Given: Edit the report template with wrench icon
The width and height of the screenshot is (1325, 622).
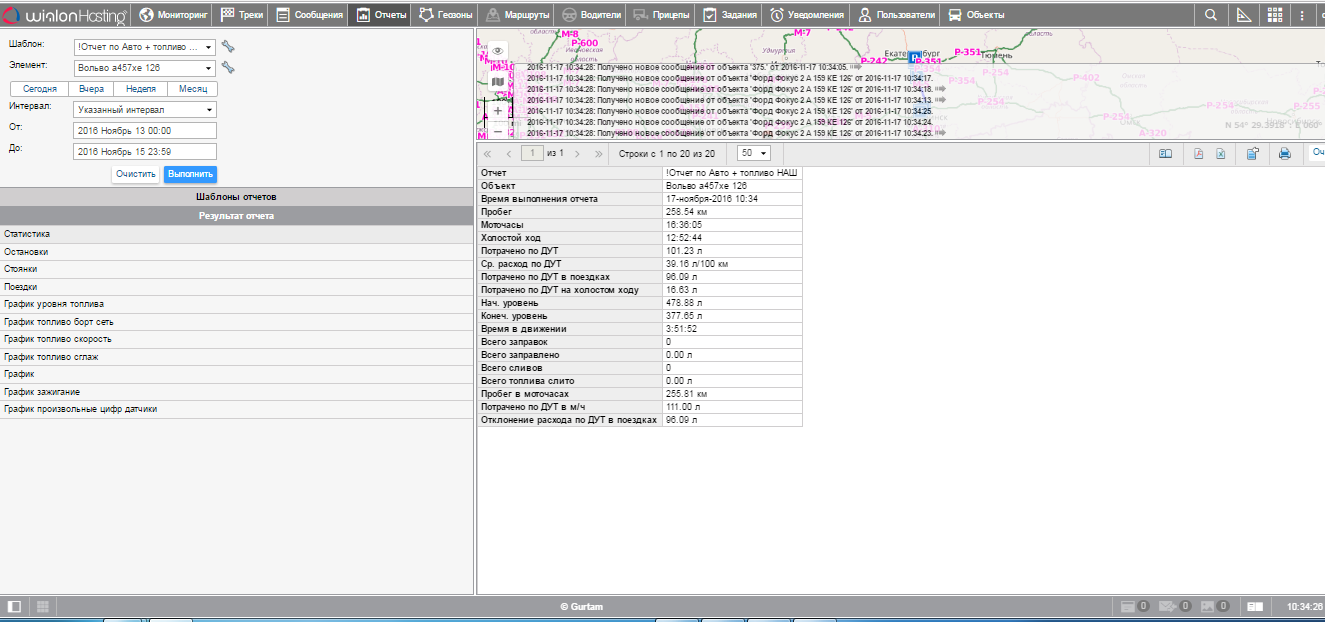Looking at the screenshot, I should (x=228, y=47).
